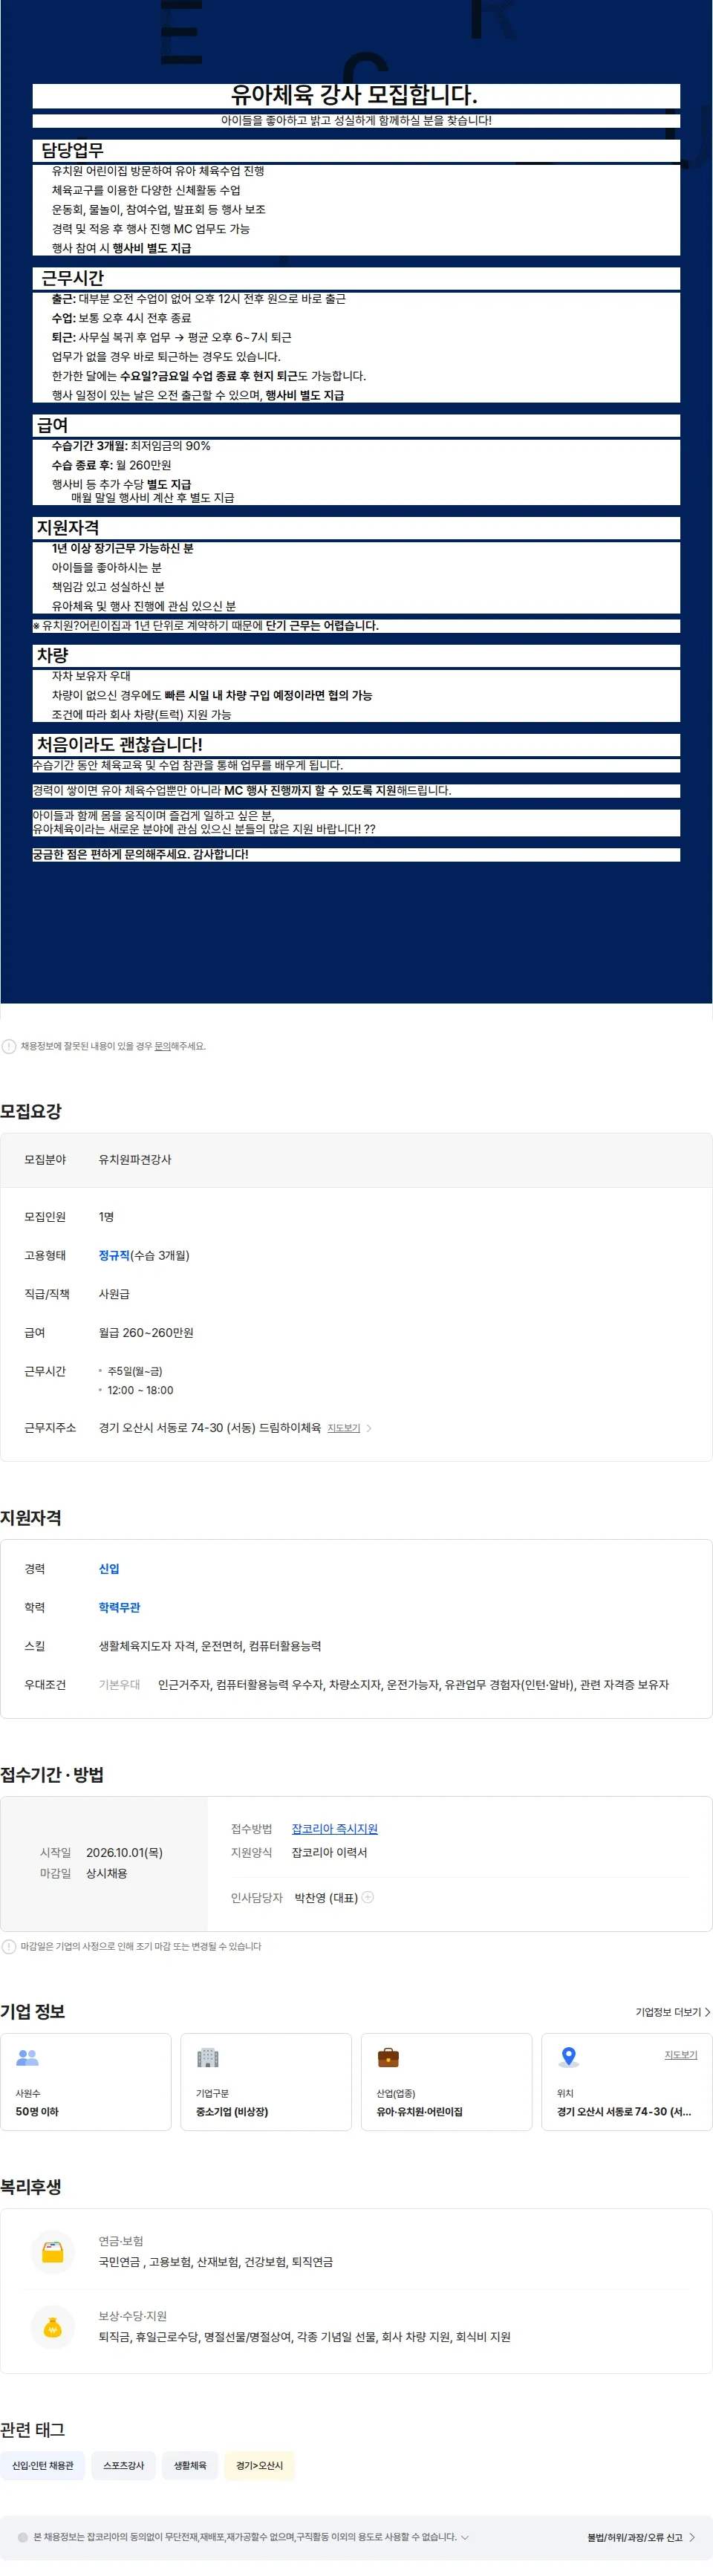Open 지도보기 next to 근무지주소
This screenshot has width=713, height=2576.
click(344, 1428)
